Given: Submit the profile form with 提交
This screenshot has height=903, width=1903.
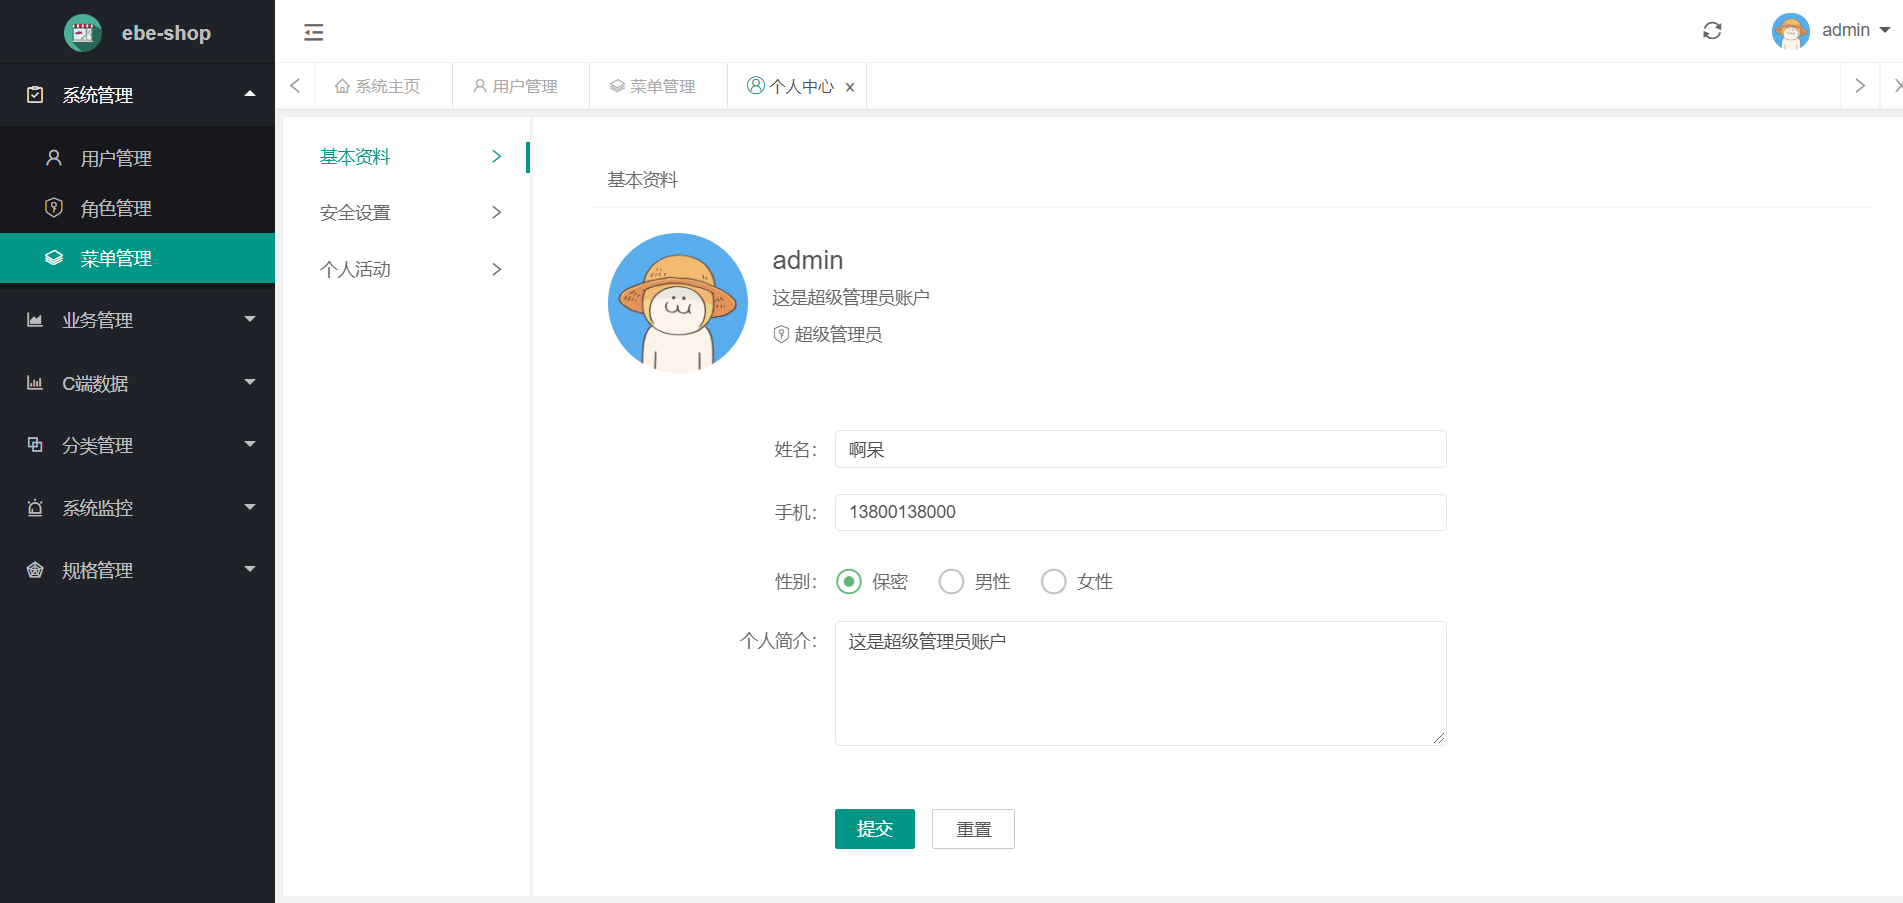Looking at the screenshot, I should tap(874, 829).
